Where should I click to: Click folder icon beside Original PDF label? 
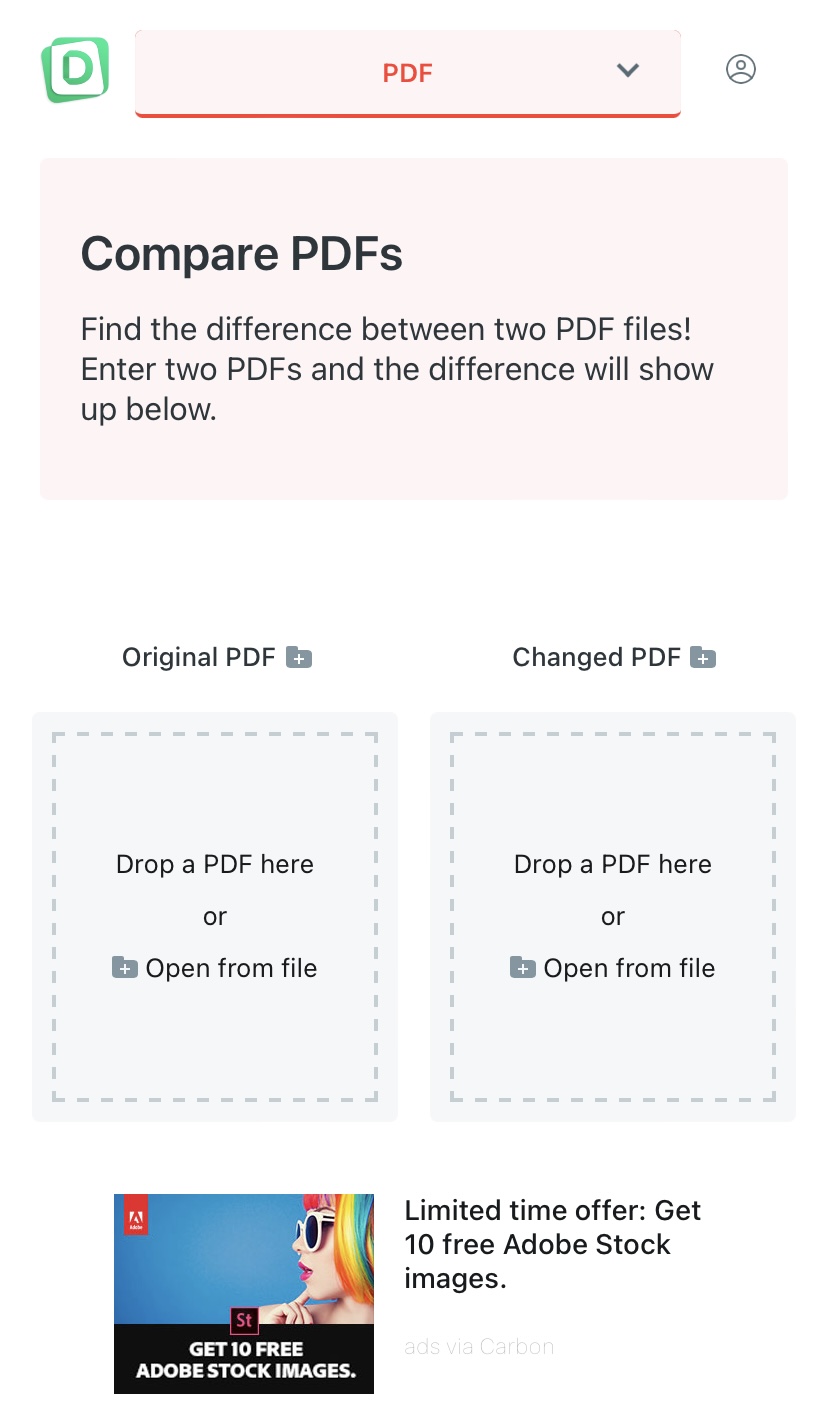coord(299,658)
